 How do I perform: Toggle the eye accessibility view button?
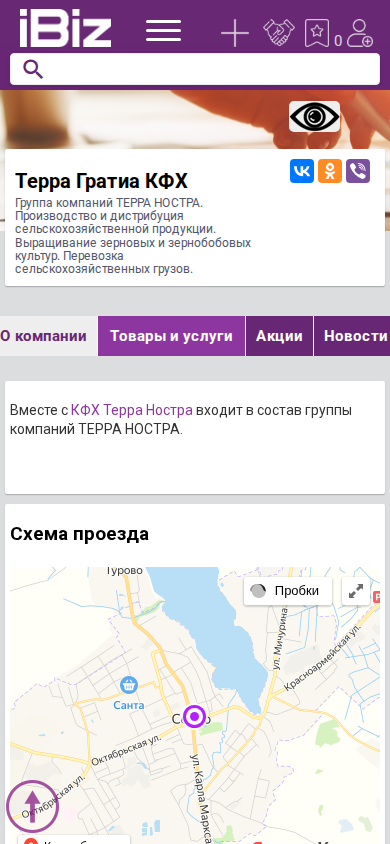coord(315,116)
